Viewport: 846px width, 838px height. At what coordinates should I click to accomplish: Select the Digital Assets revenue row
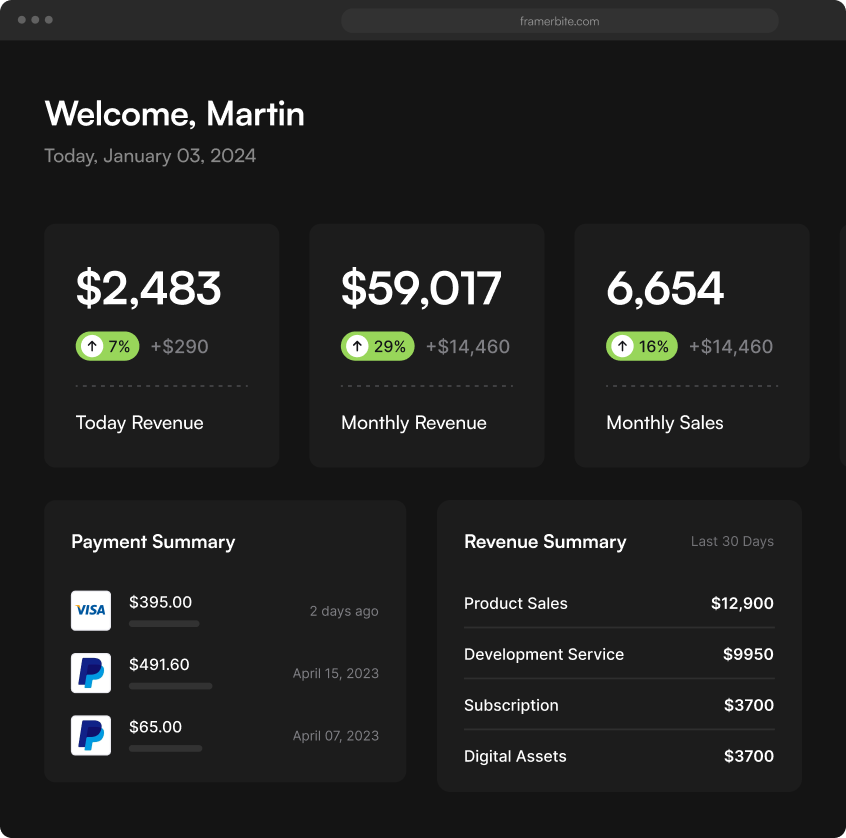tap(619, 756)
